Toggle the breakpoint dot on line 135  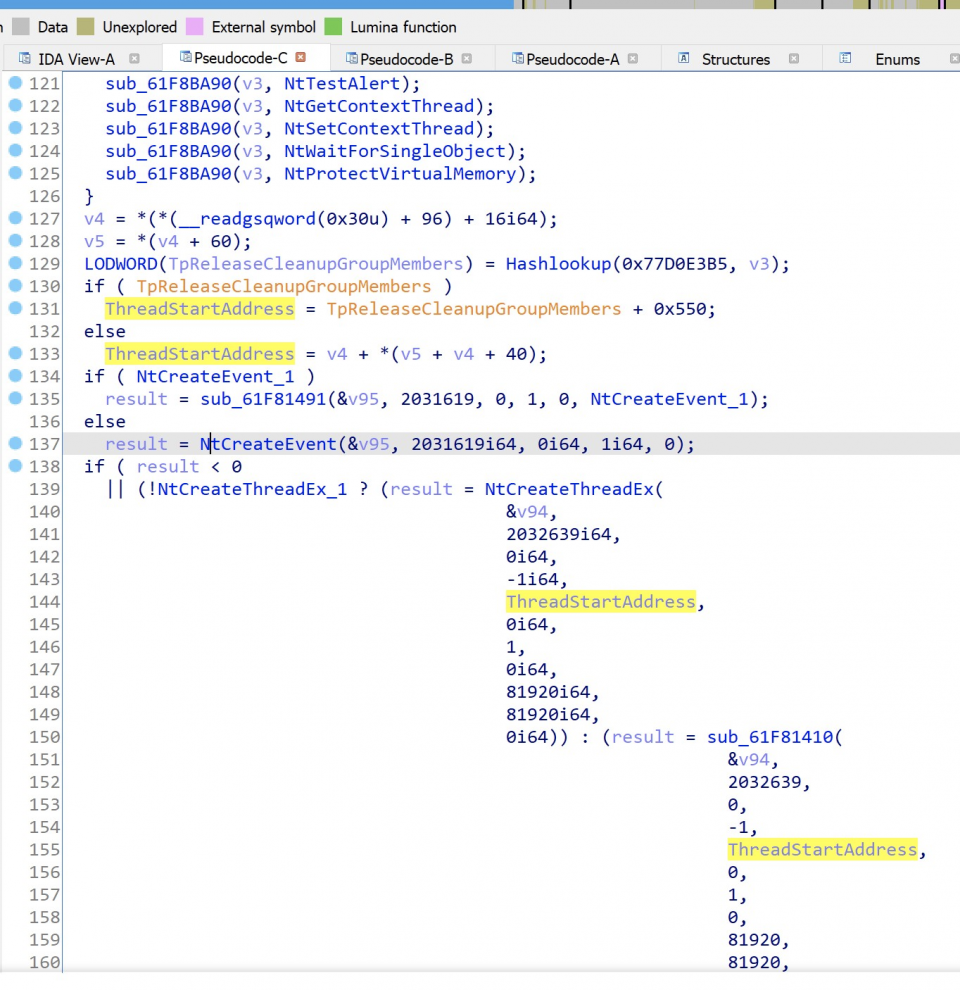tap(15, 398)
